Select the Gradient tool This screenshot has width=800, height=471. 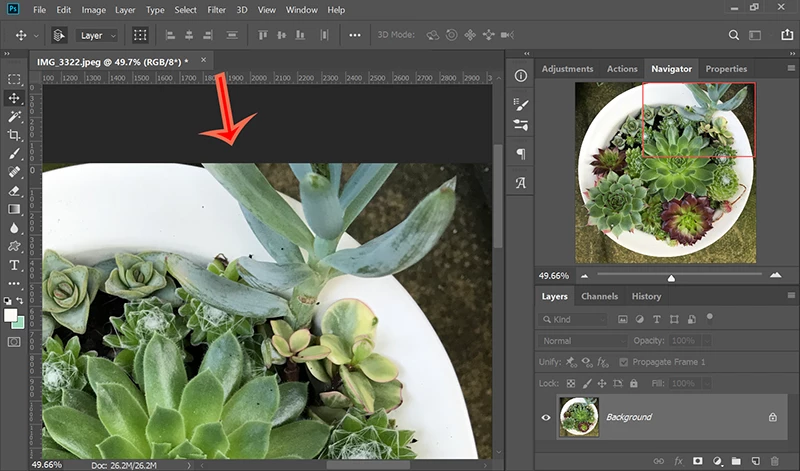coord(14,209)
